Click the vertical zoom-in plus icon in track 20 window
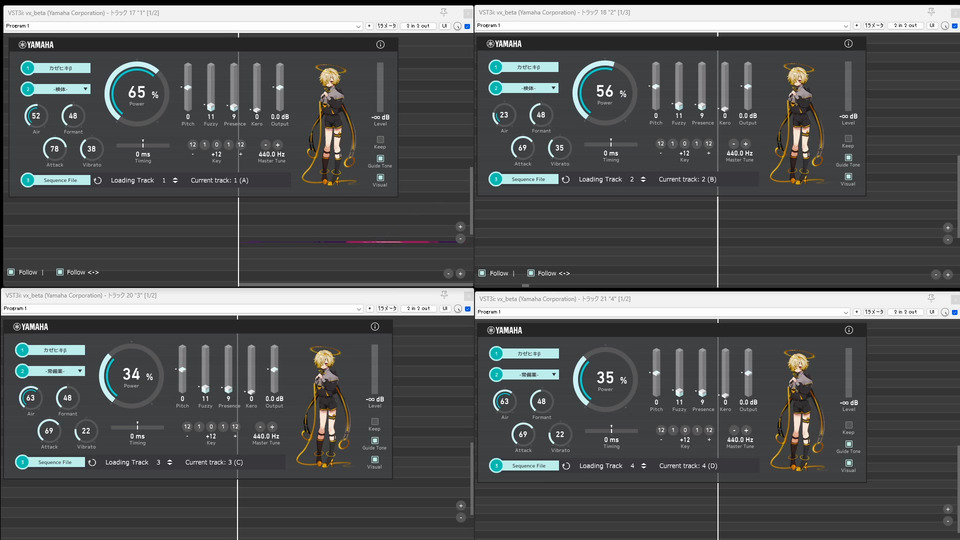Image resolution: width=960 pixels, height=540 pixels. click(460, 506)
